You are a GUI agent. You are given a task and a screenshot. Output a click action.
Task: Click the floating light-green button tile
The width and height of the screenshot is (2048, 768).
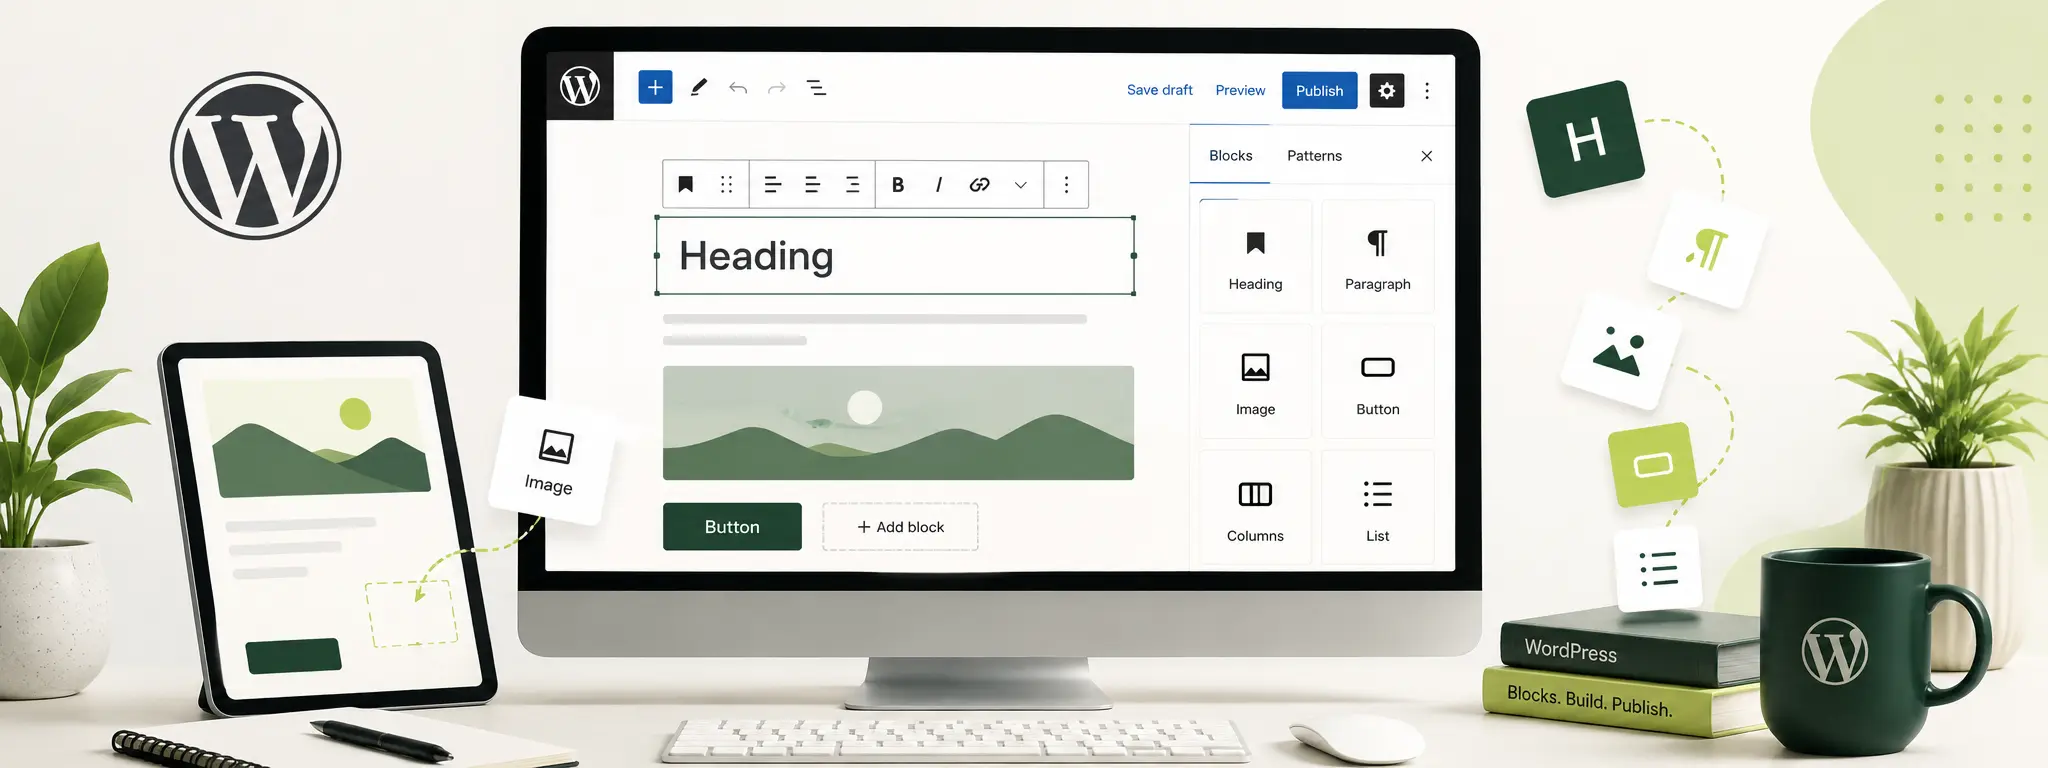1653,464
